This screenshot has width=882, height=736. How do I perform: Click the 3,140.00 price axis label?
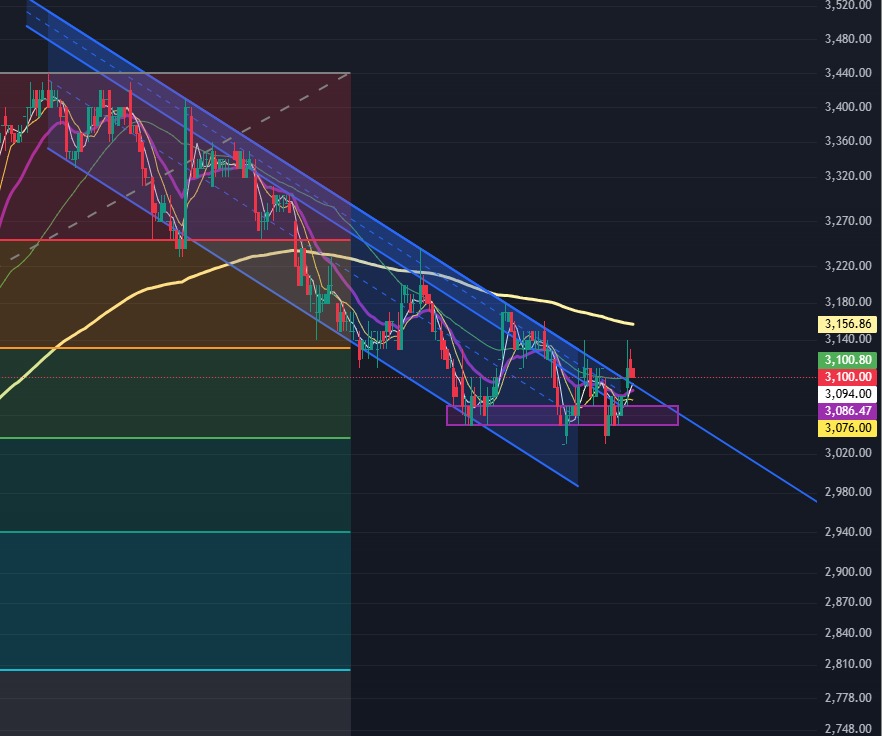tap(848, 339)
